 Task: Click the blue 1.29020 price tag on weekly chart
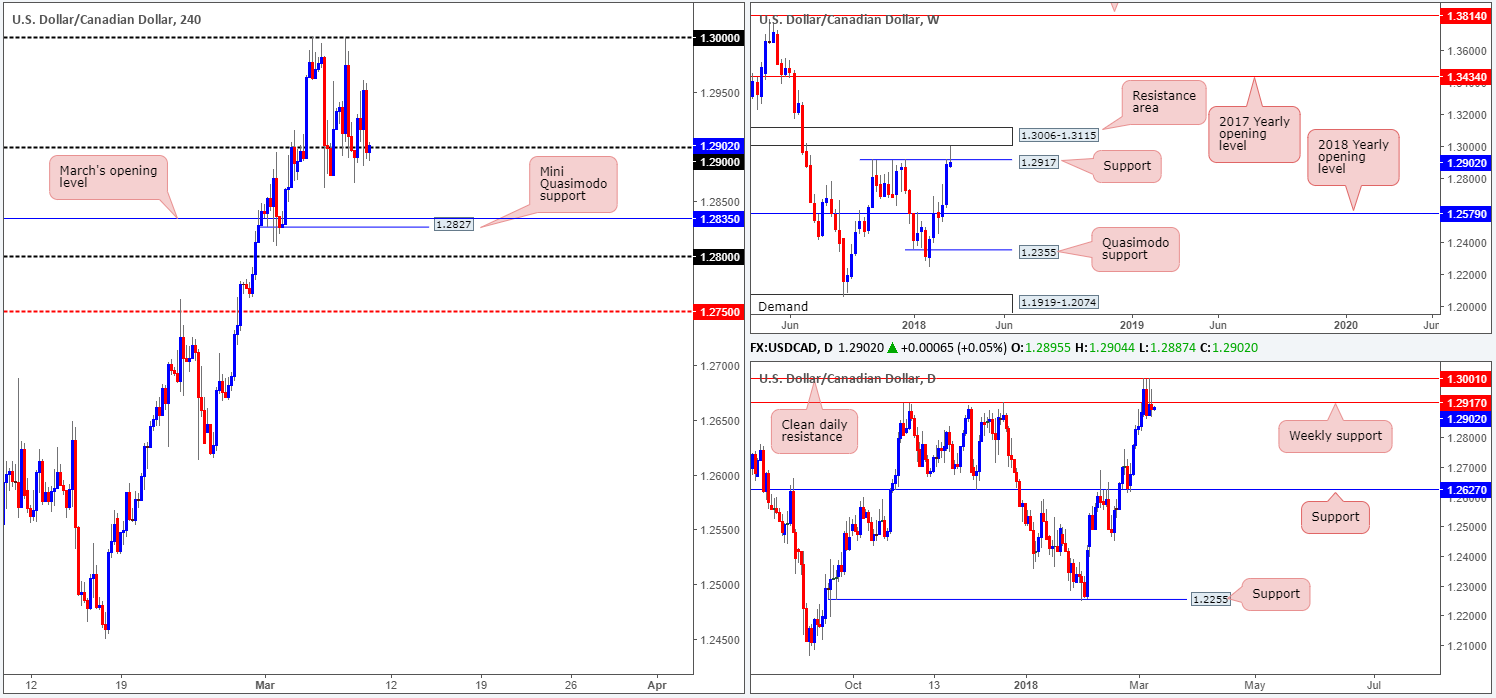pyautogui.click(x=1465, y=162)
